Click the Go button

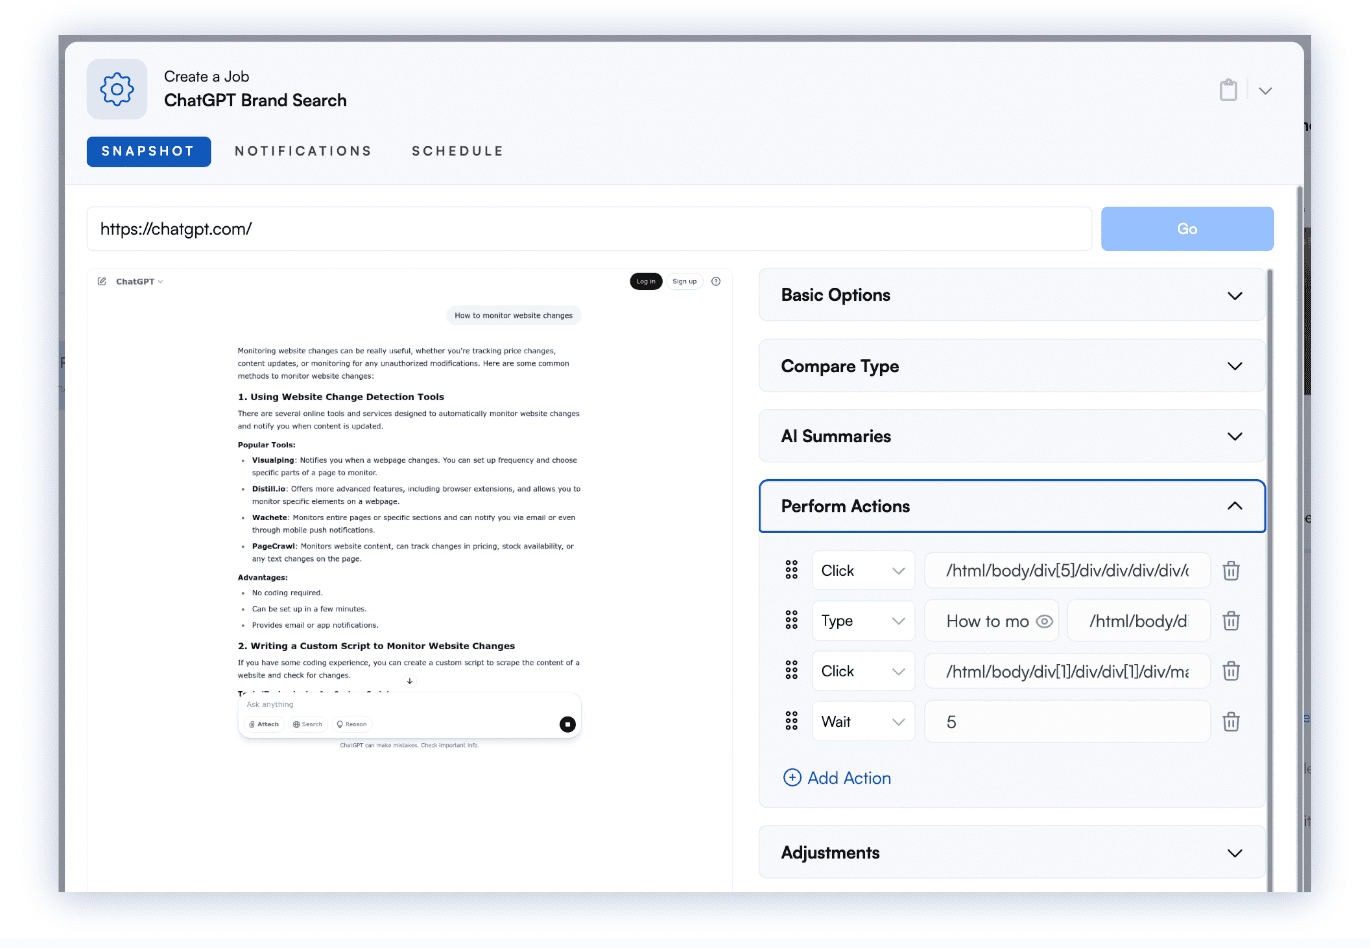coord(1187,229)
